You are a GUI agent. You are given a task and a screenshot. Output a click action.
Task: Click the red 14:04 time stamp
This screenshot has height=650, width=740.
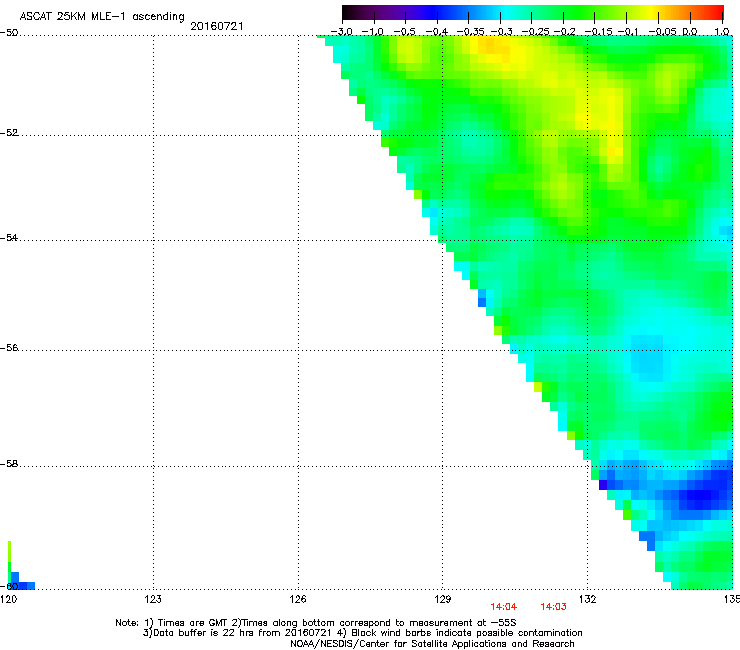(x=504, y=607)
